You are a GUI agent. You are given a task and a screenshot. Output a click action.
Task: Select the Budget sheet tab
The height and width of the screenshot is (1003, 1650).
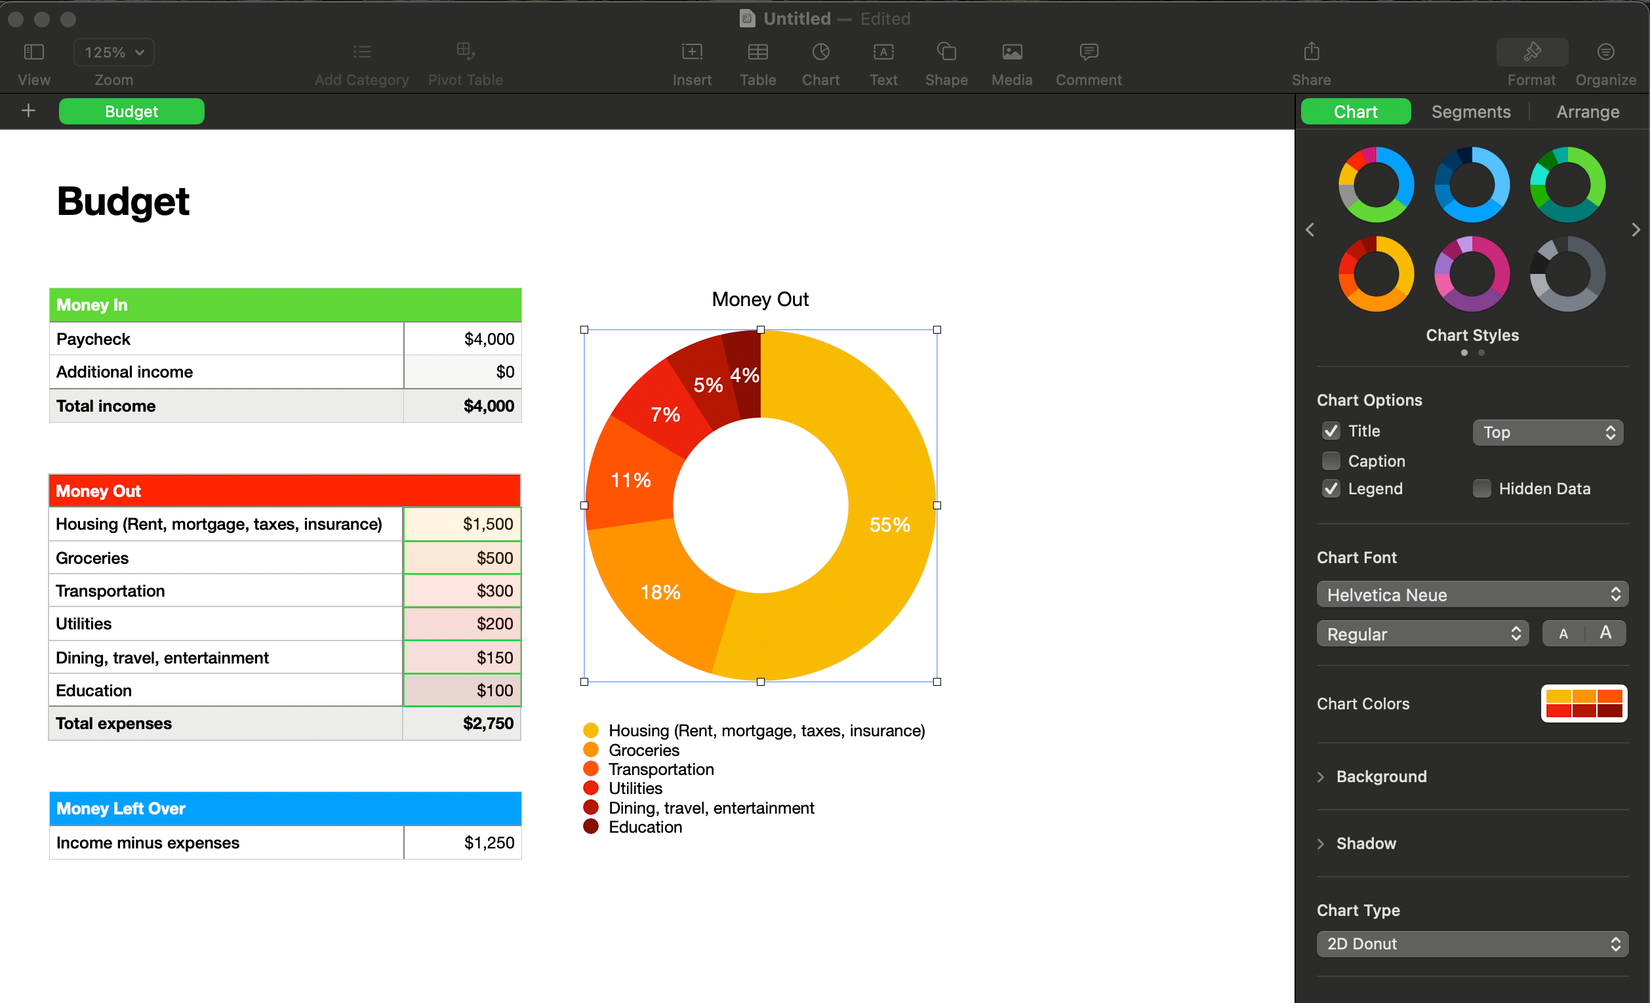point(131,111)
